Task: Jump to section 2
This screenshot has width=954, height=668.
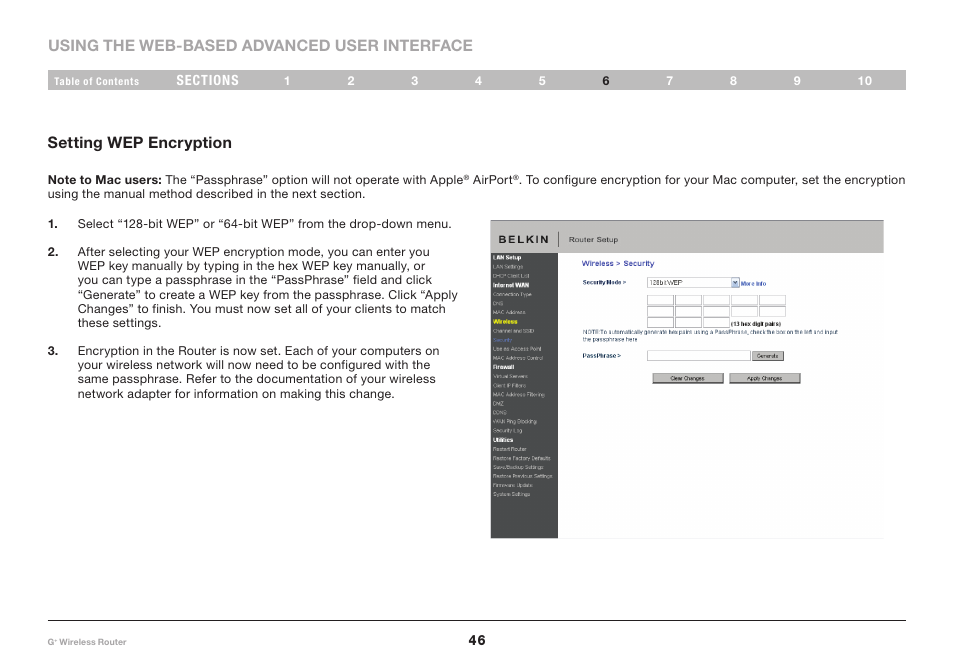Action: [x=351, y=81]
